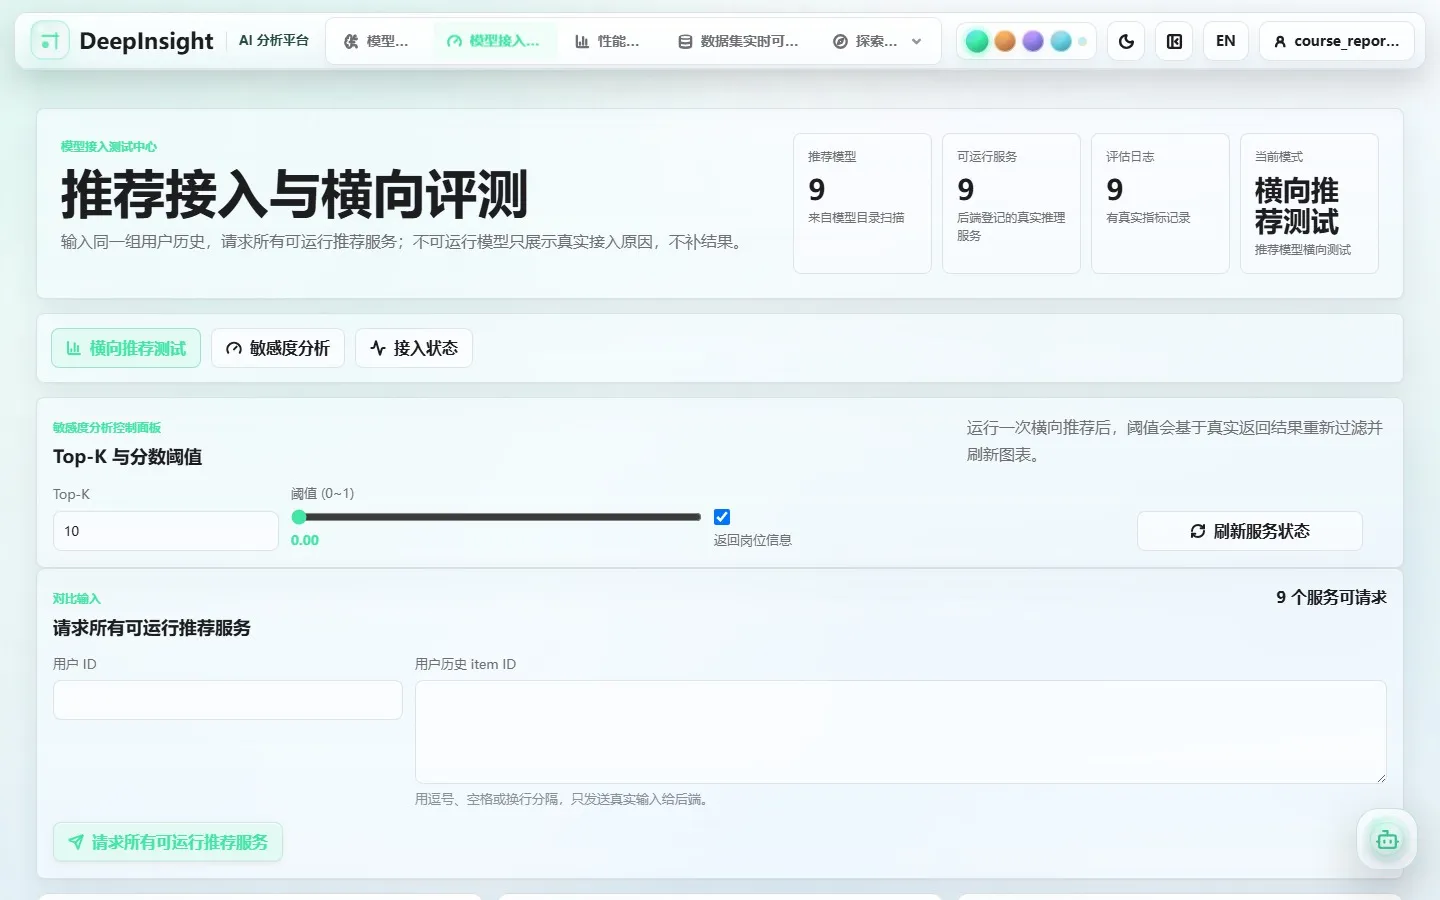This screenshot has height=900, width=1440.
Task: Open the 性能… bar-chart nav item
Action: coord(607,41)
